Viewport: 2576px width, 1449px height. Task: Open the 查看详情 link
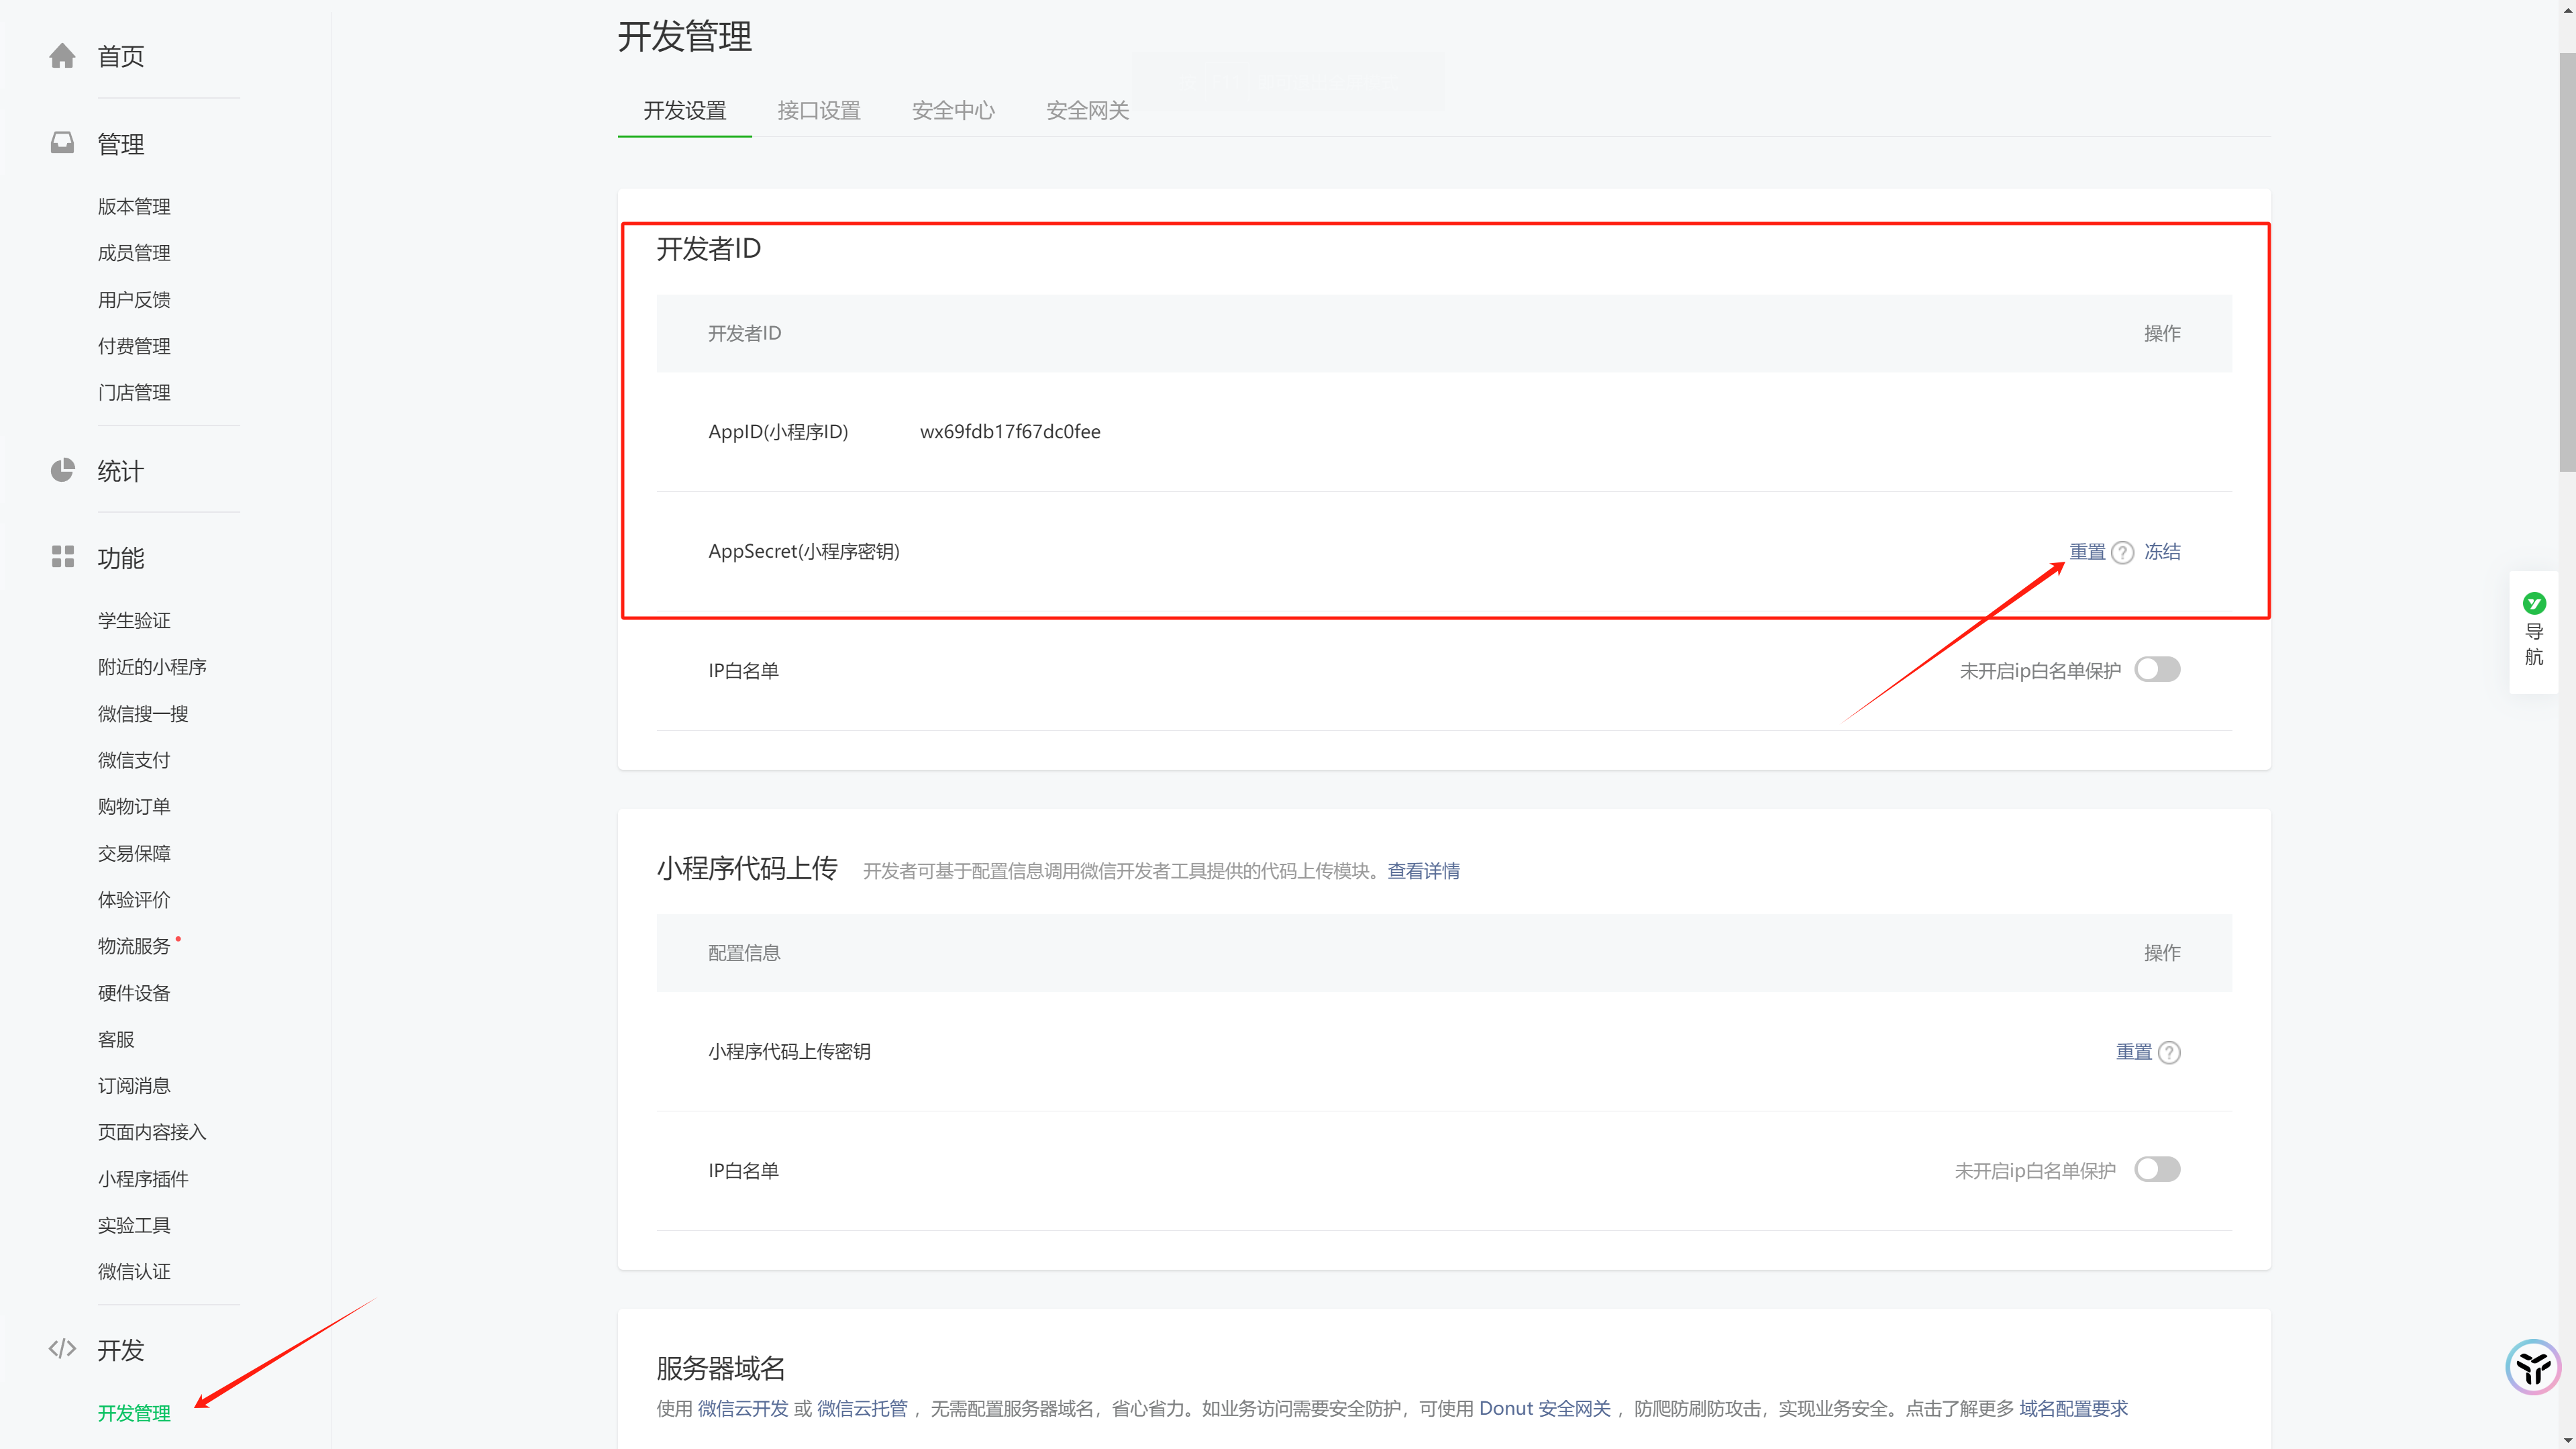1423,871
